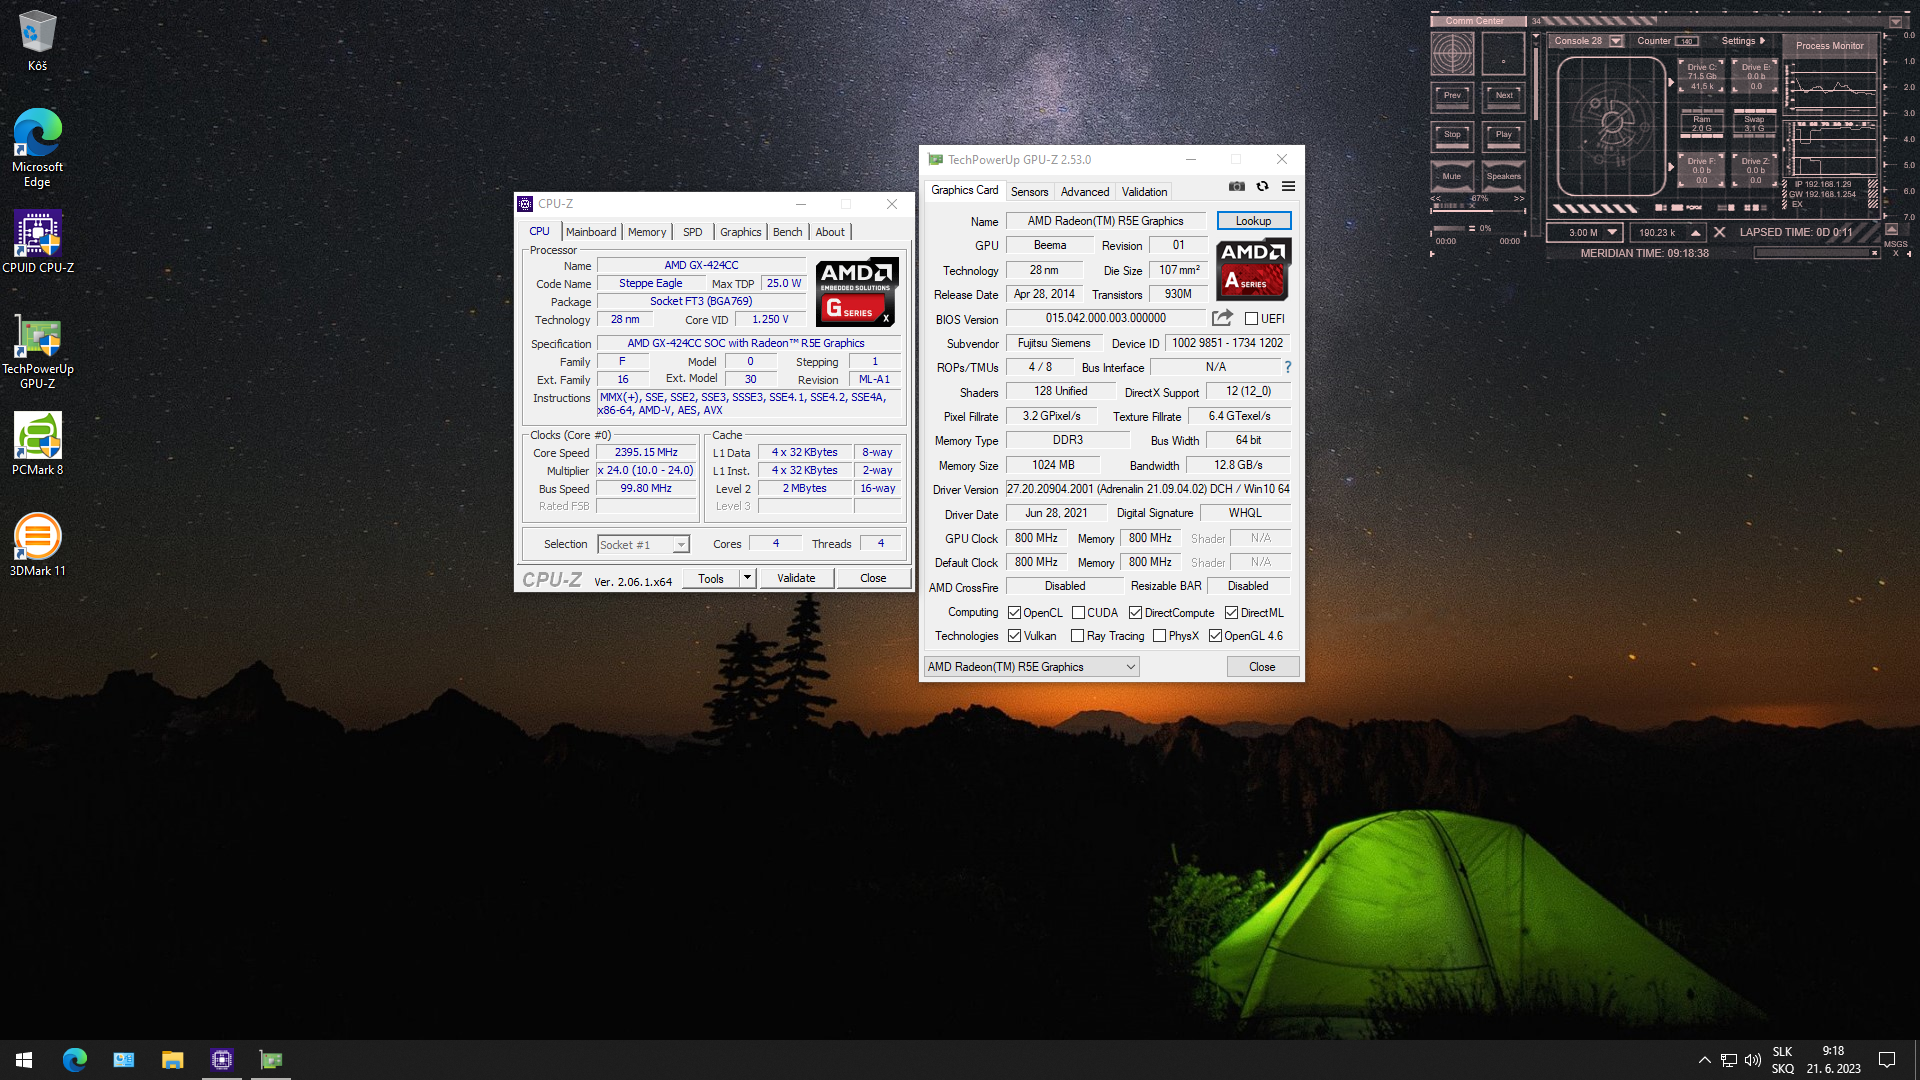The width and height of the screenshot is (1920, 1080).
Task: Click BIOS version share/export icon in GPU-Z
Action: click(1222, 318)
